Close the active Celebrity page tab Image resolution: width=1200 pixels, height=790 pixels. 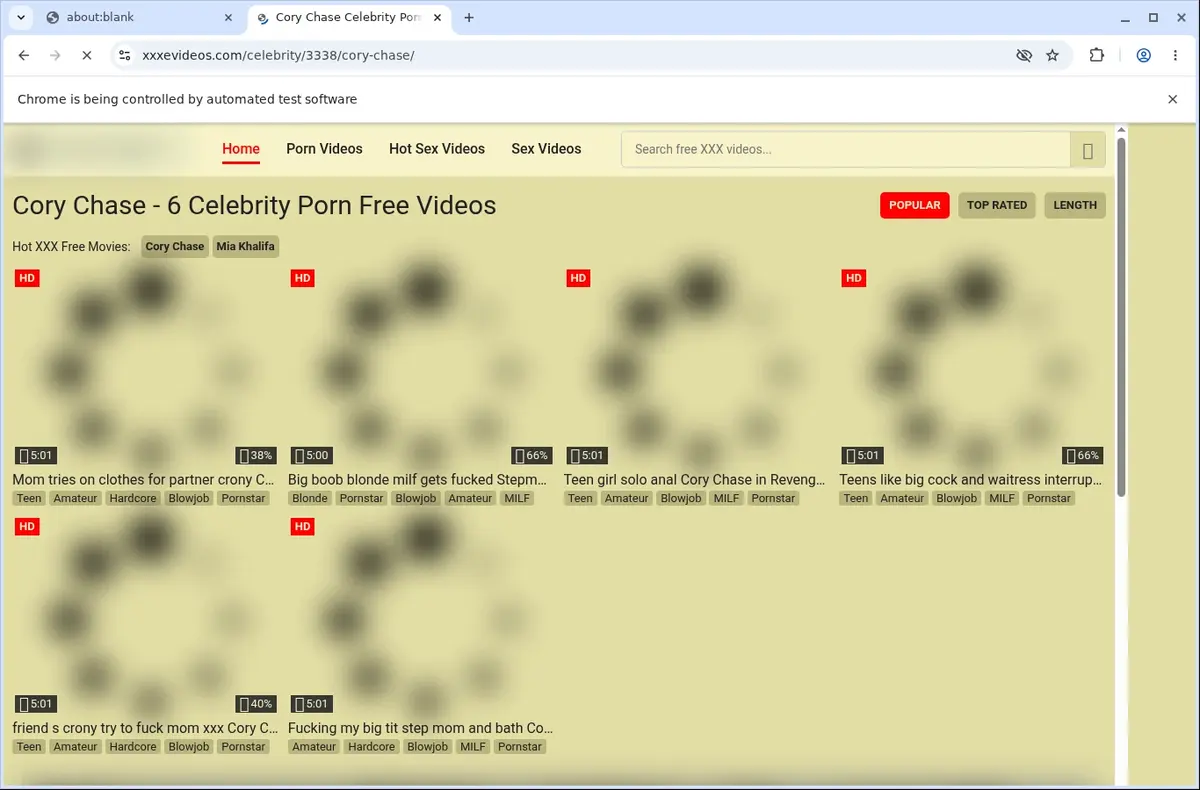tap(437, 17)
